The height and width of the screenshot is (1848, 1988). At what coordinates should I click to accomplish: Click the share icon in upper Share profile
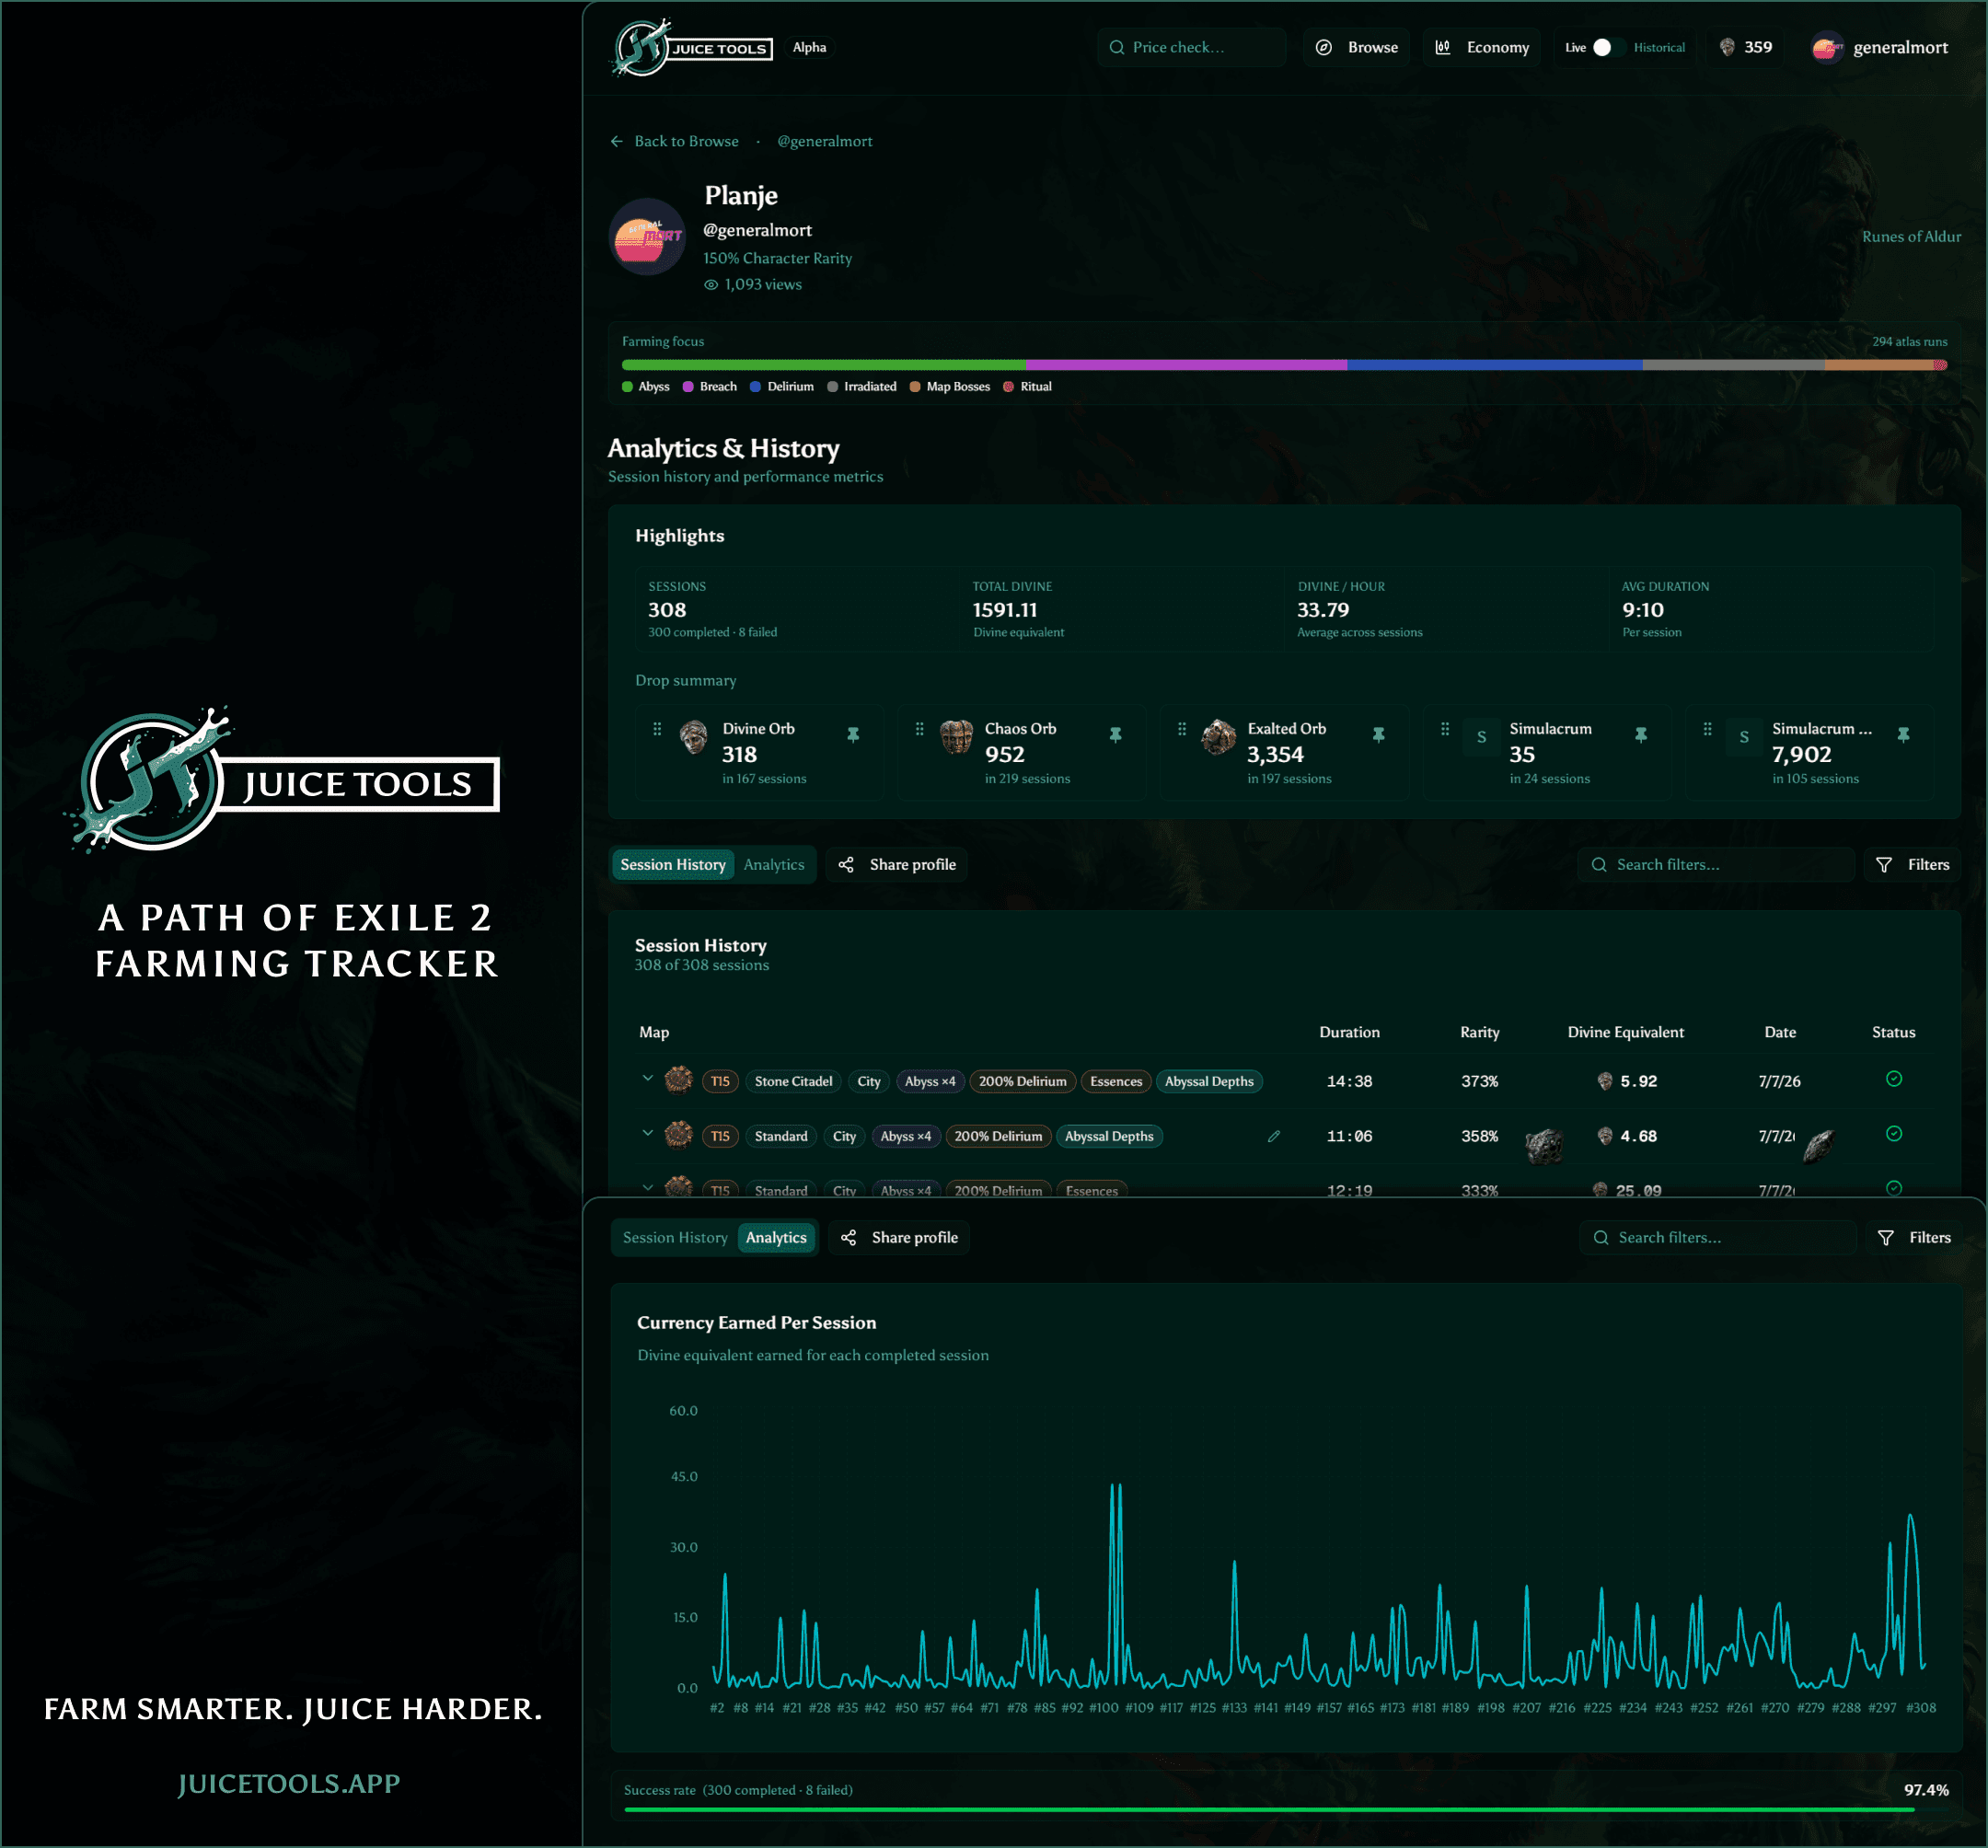[846, 865]
